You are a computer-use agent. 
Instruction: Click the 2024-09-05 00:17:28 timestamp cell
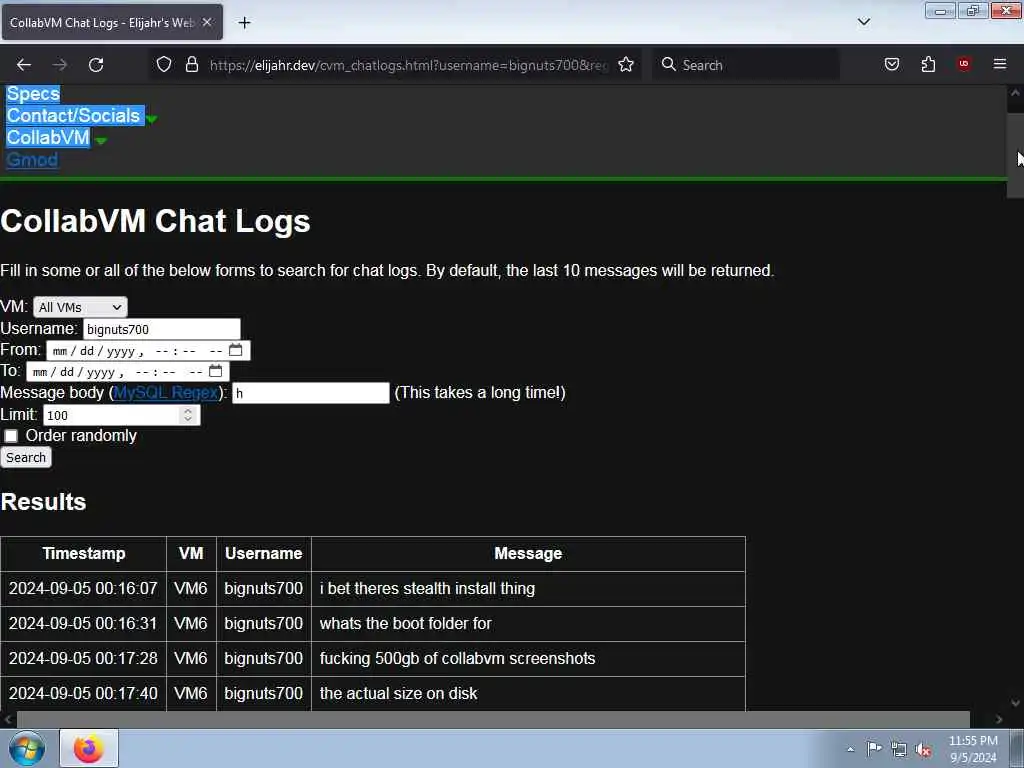[x=83, y=658]
